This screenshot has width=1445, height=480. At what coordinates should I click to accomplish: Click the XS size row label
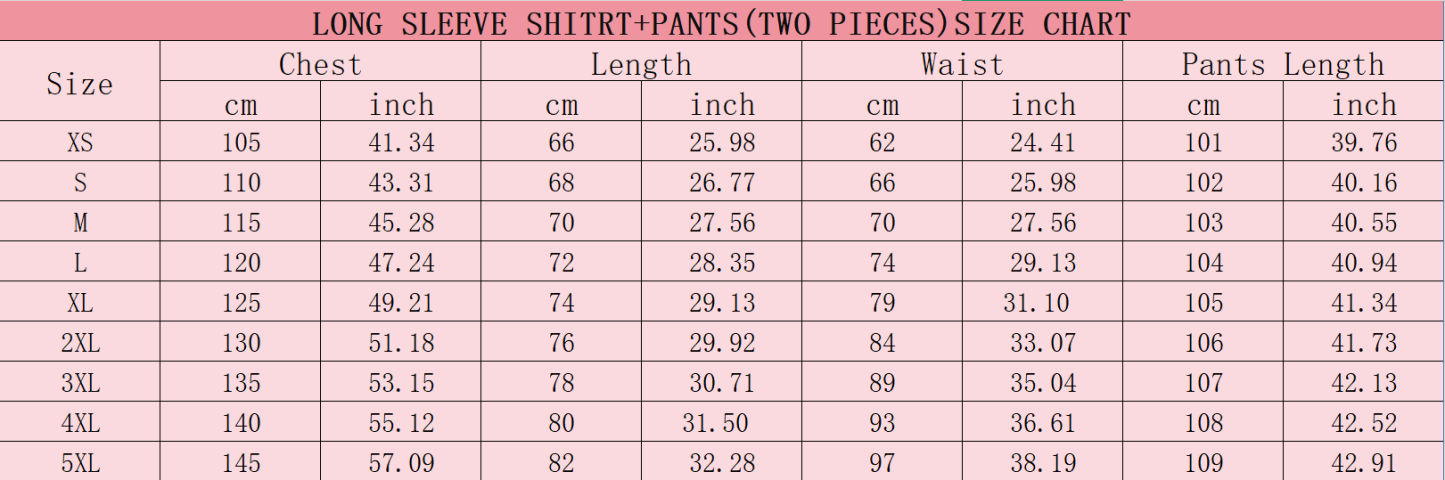[x=80, y=142]
